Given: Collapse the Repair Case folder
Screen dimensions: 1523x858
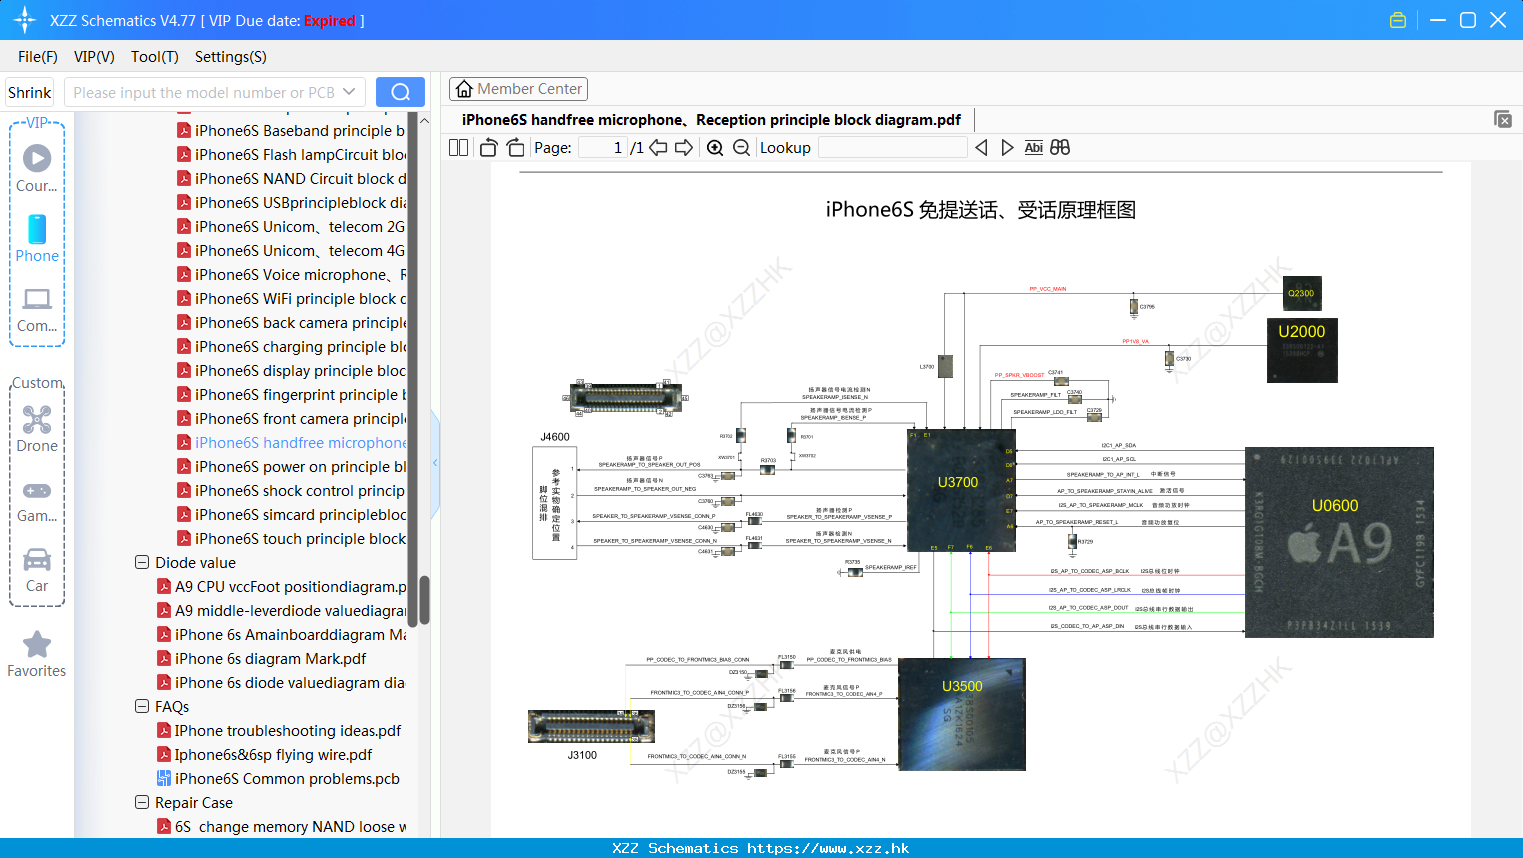Looking at the screenshot, I should pyautogui.click(x=142, y=802).
